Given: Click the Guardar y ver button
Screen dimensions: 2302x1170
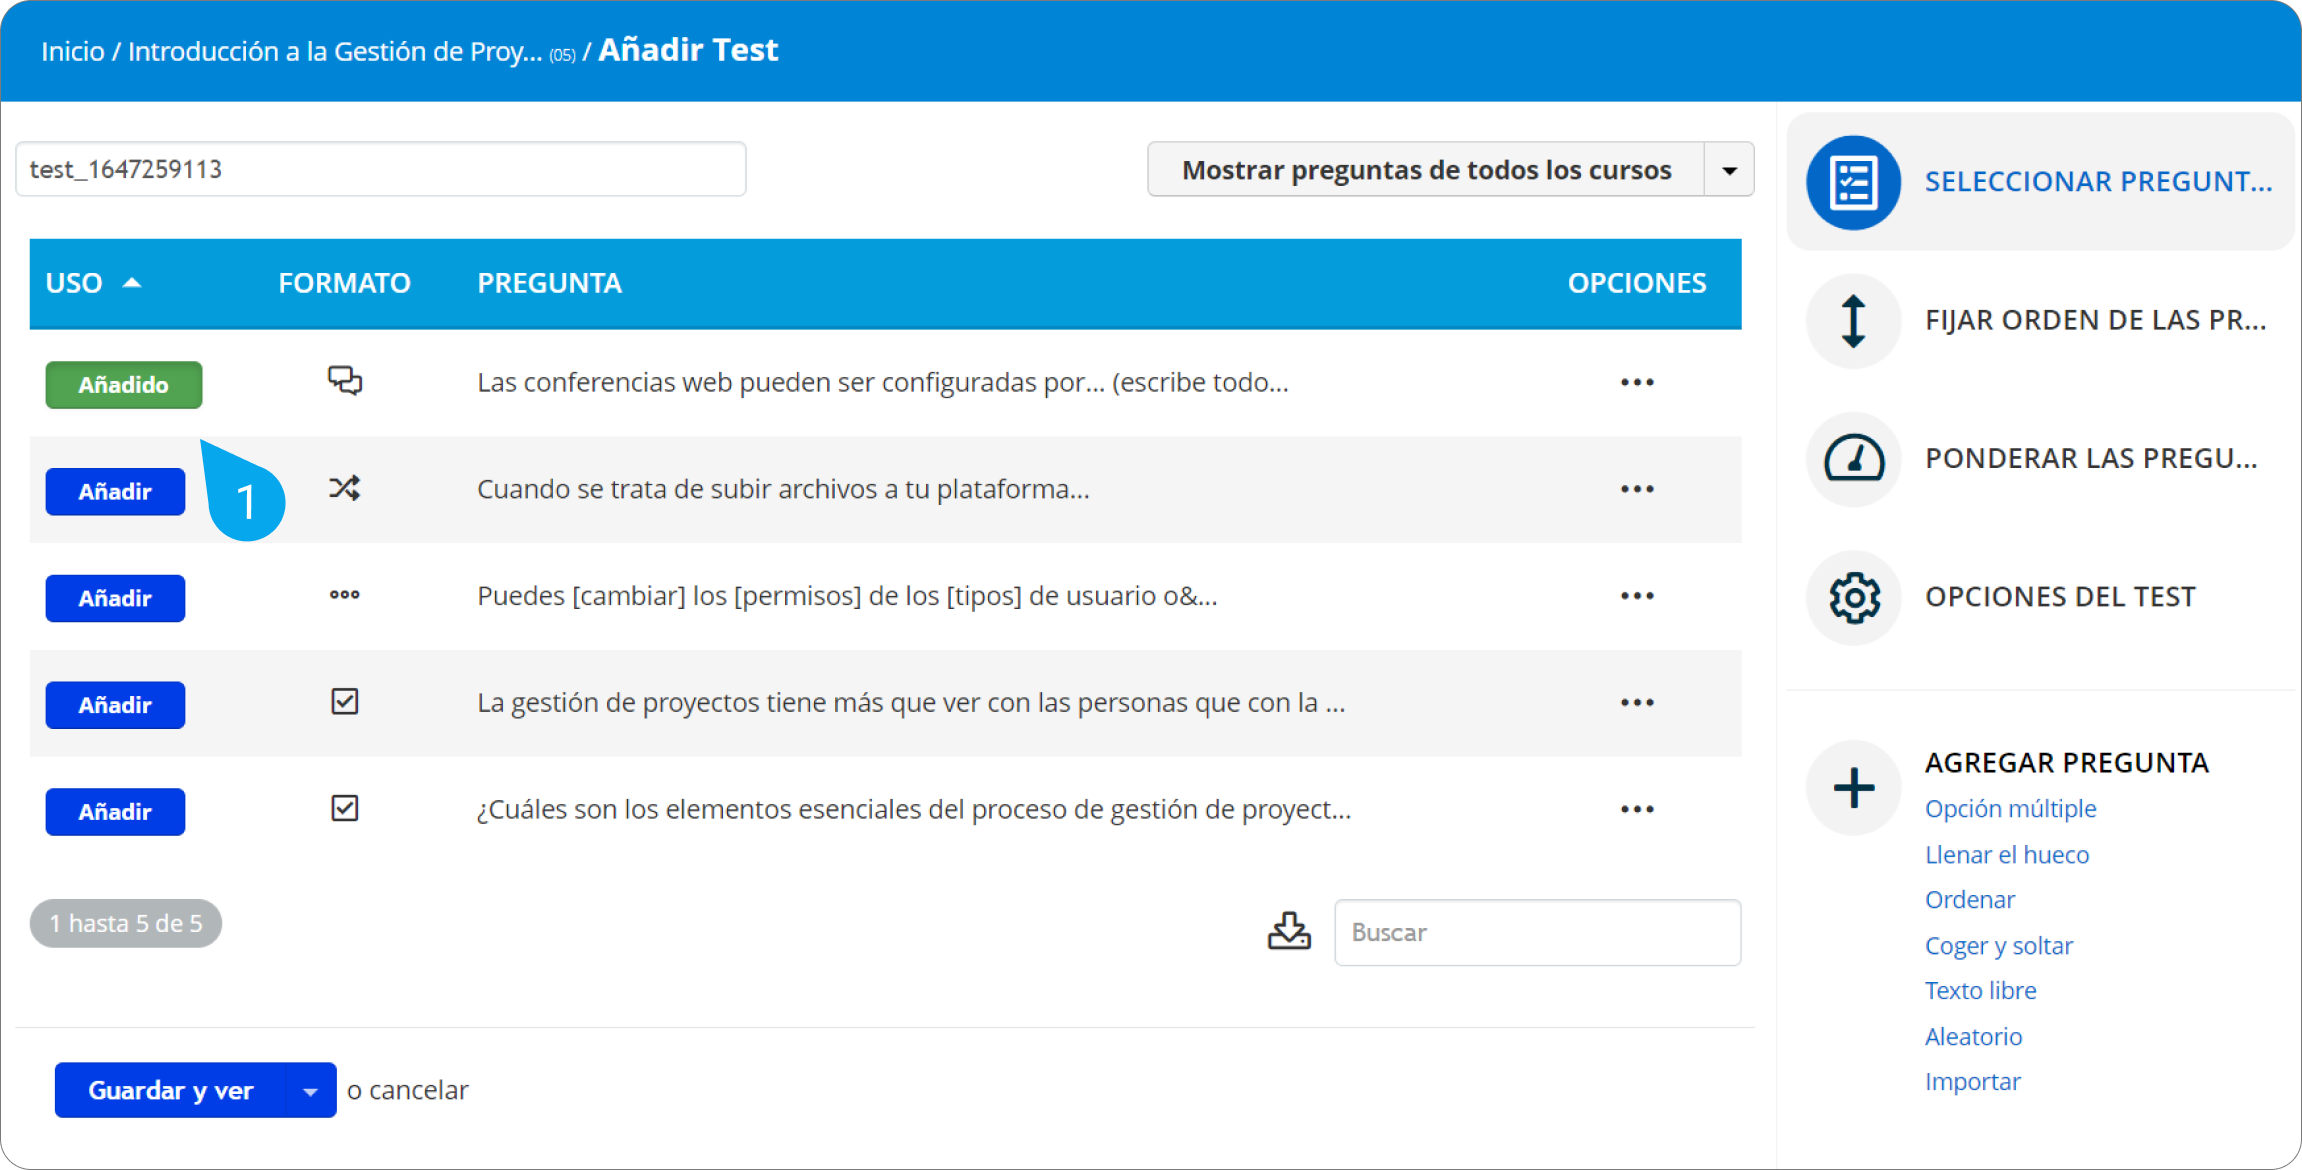Looking at the screenshot, I should 171,1091.
